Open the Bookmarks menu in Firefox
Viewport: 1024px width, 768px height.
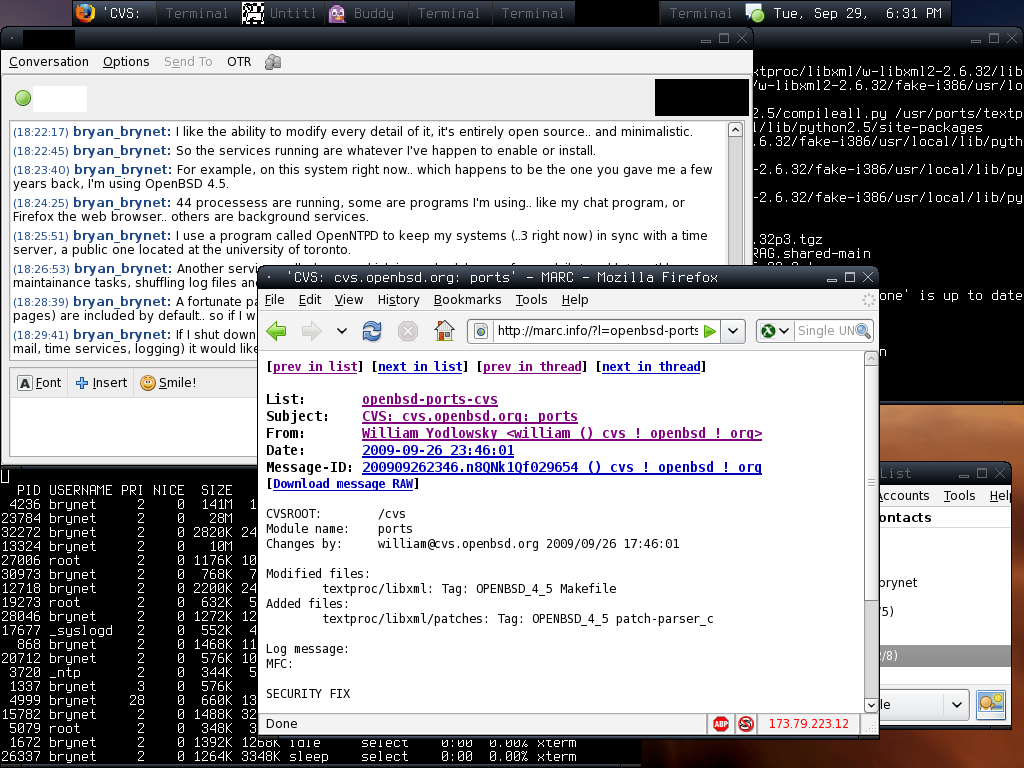[467, 300]
